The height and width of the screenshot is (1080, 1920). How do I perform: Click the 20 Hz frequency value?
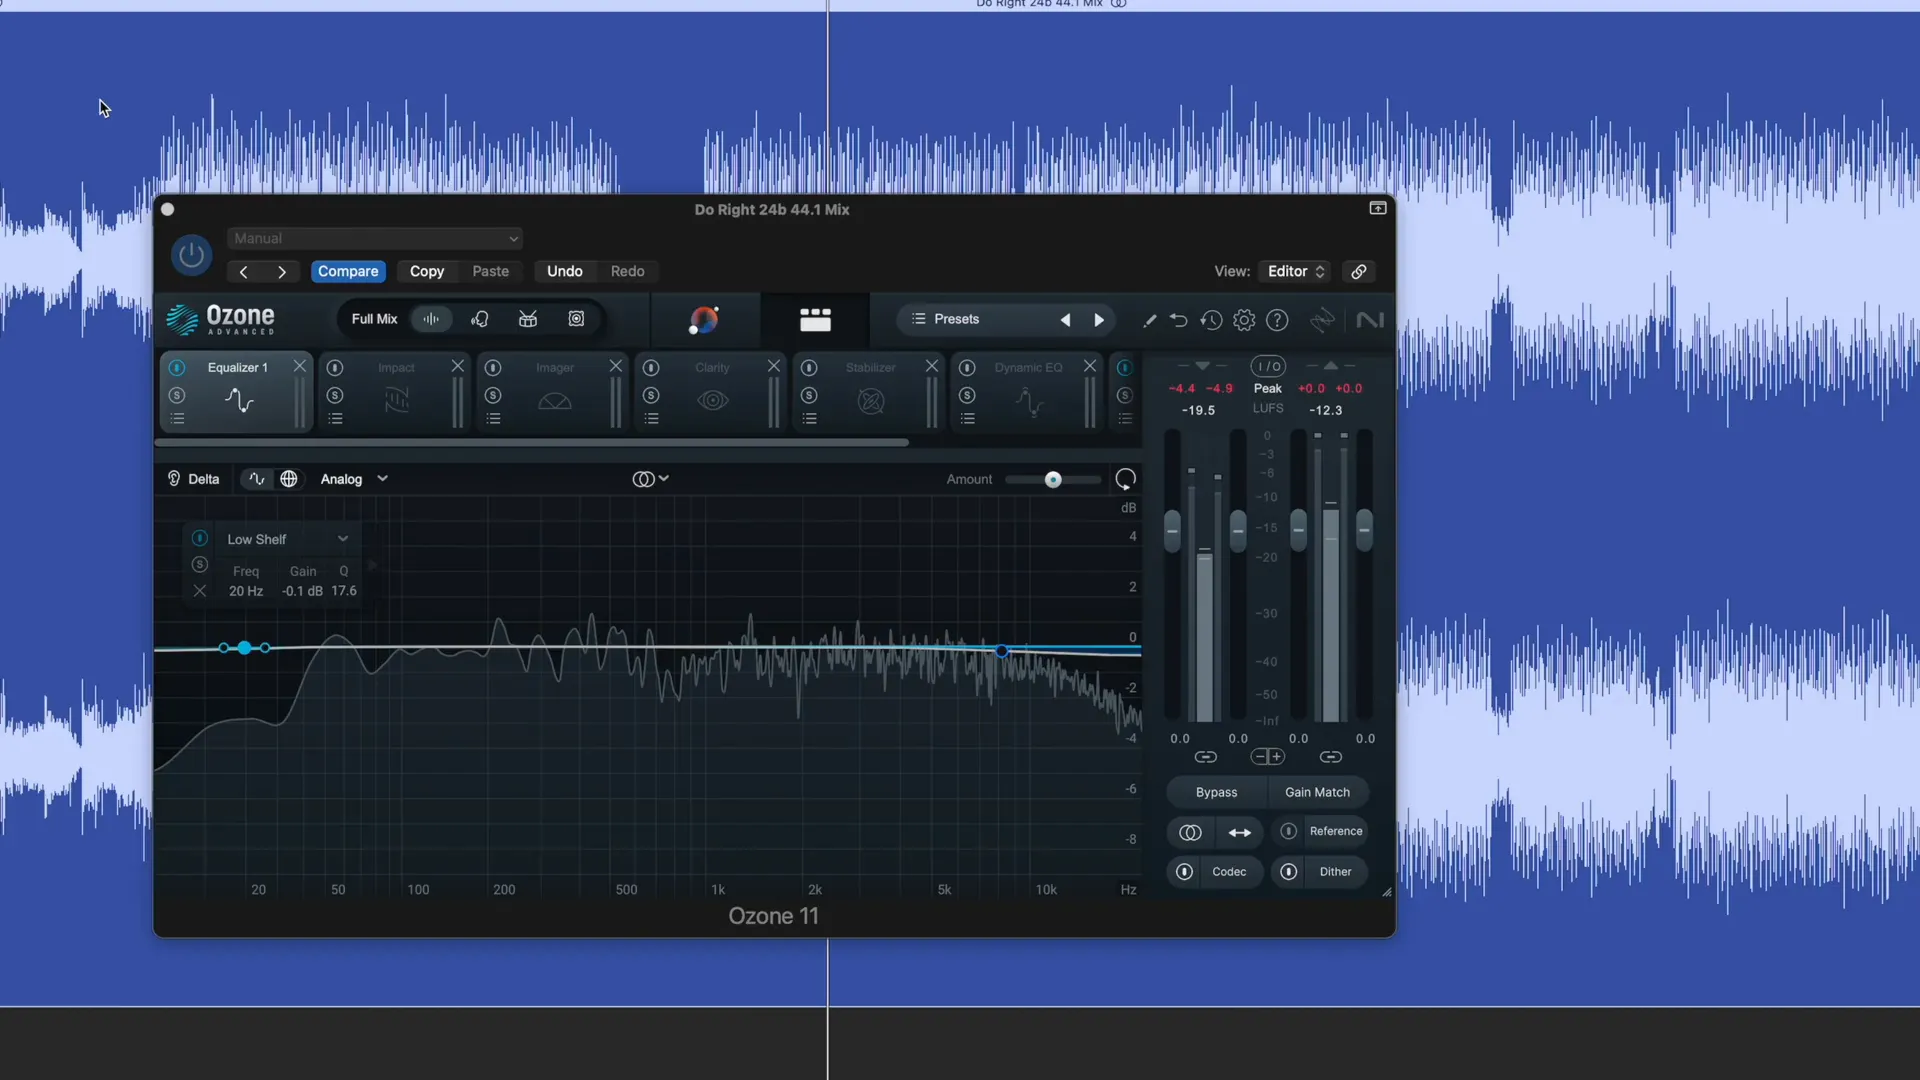tap(246, 591)
